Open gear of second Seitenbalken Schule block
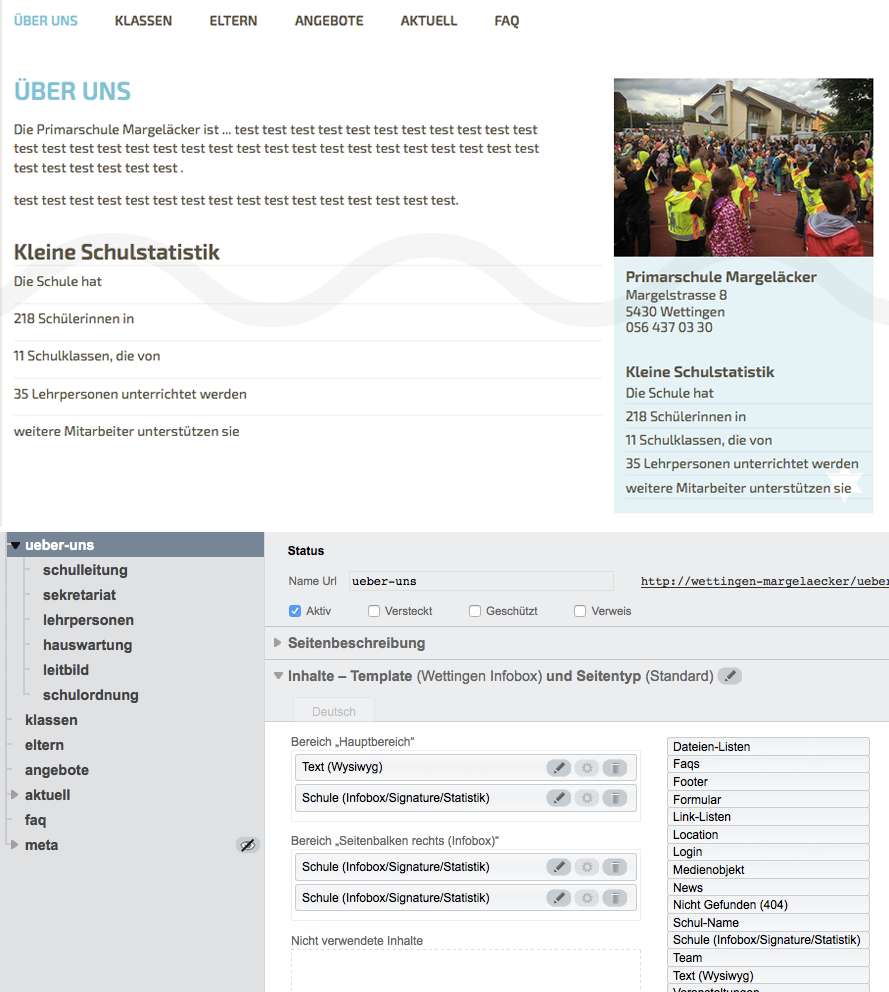The image size is (889, 992). tap(587, 898)
